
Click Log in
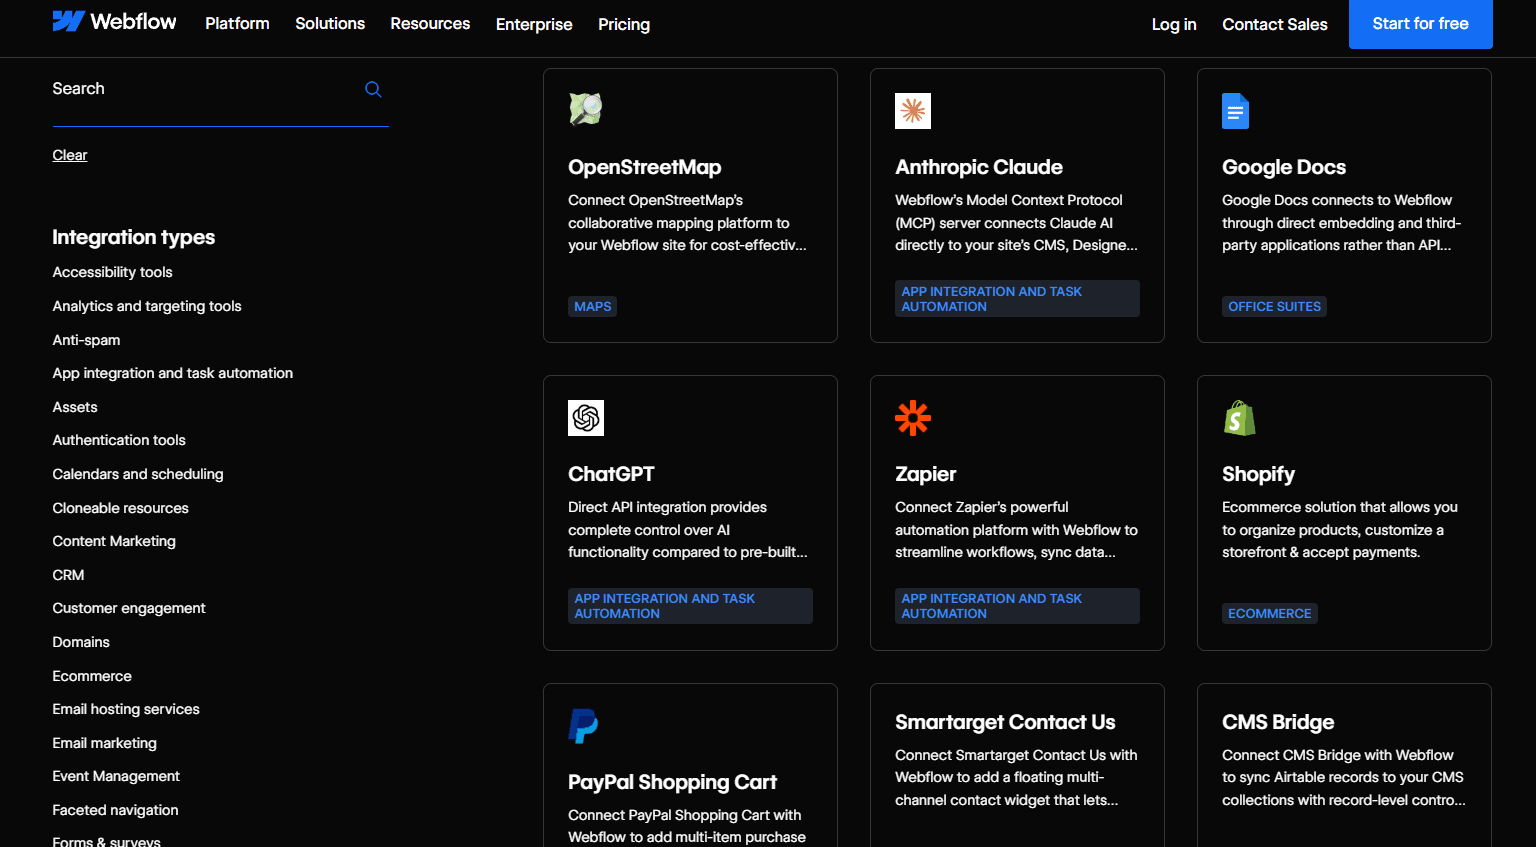point(1174,24)
